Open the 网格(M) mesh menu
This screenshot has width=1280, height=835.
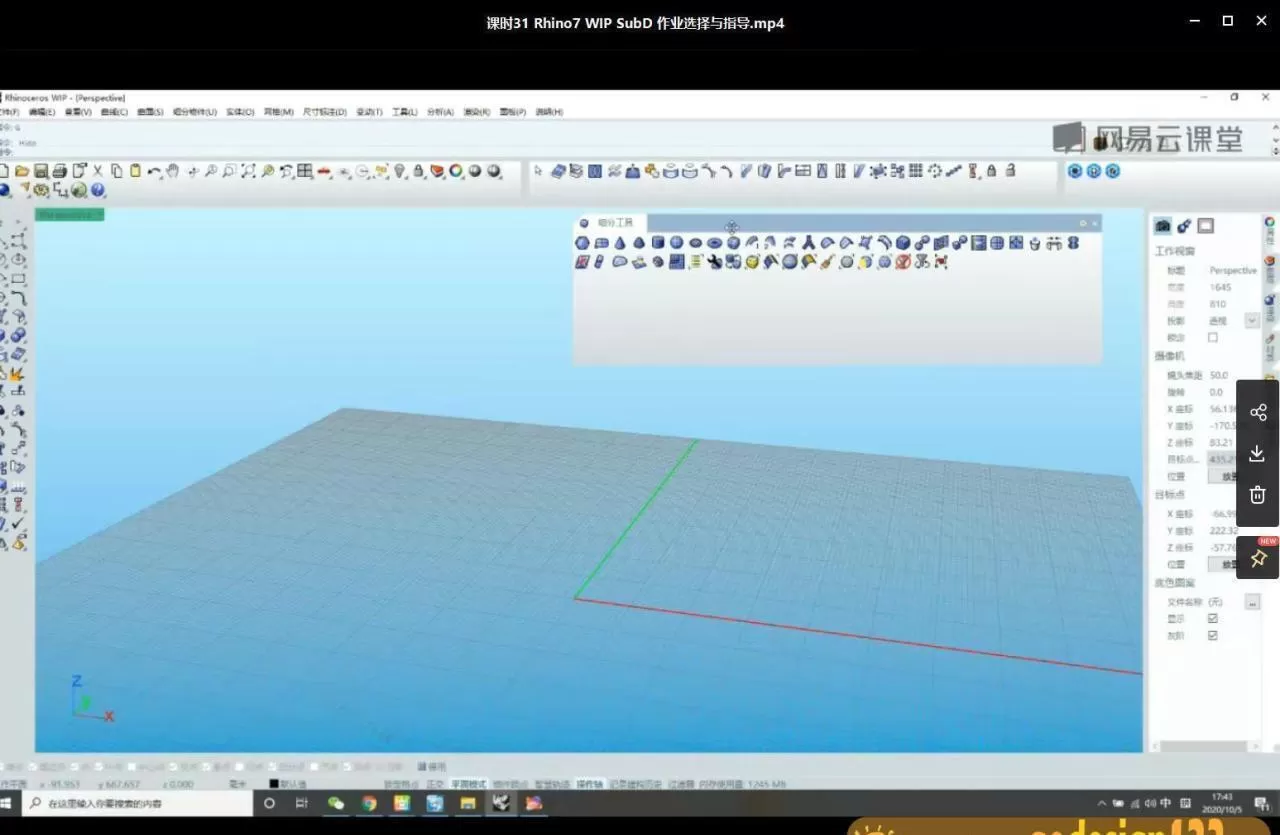[278, 112]
